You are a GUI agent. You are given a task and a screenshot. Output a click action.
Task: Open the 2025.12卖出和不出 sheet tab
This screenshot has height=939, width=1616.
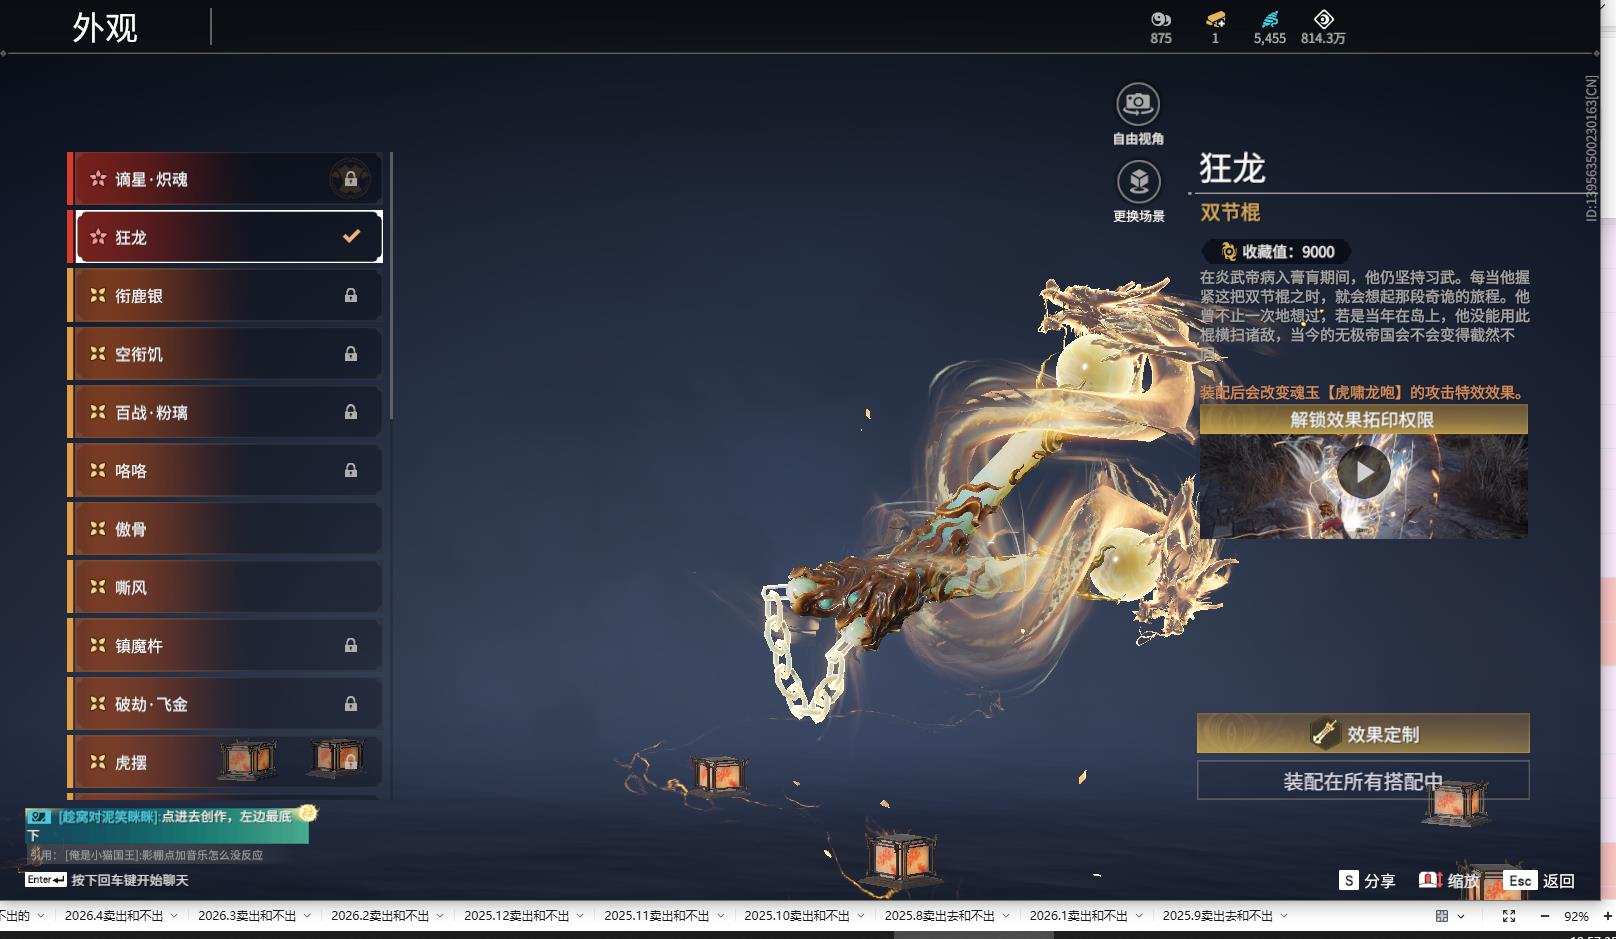tap(516, 916)
